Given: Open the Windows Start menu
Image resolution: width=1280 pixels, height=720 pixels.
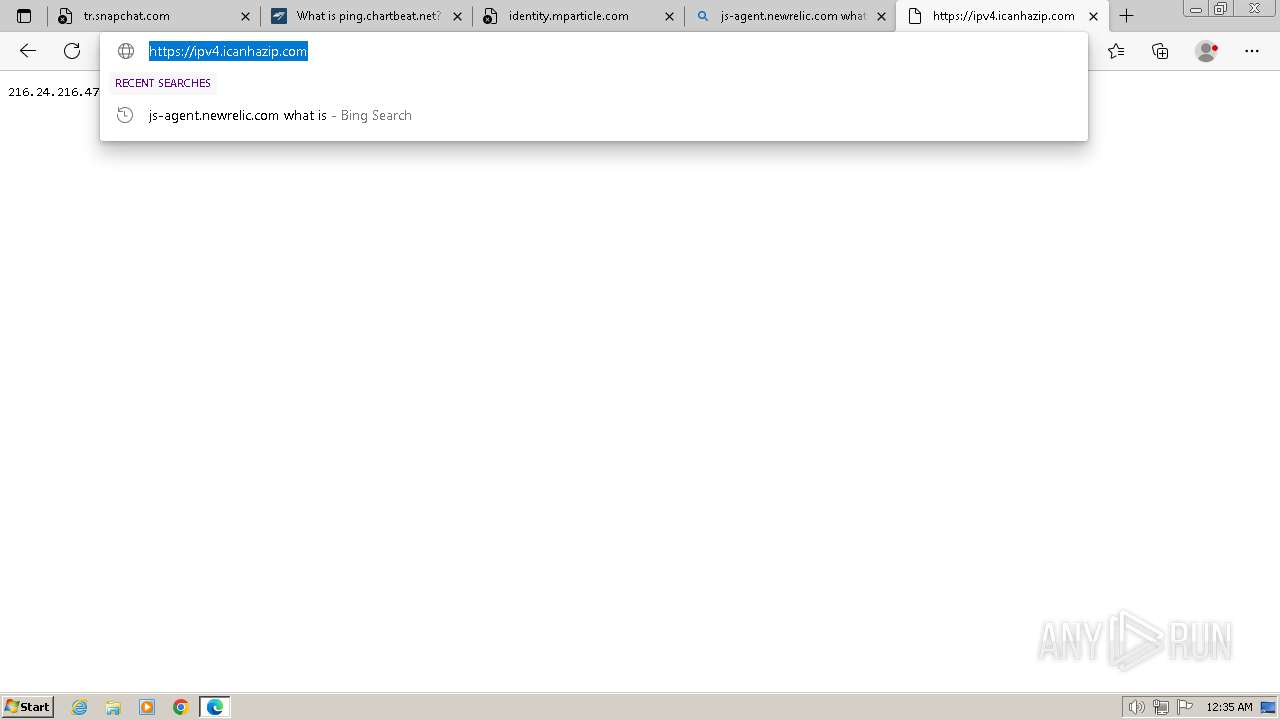Looking at the screenshot, I should coord(28,706).
